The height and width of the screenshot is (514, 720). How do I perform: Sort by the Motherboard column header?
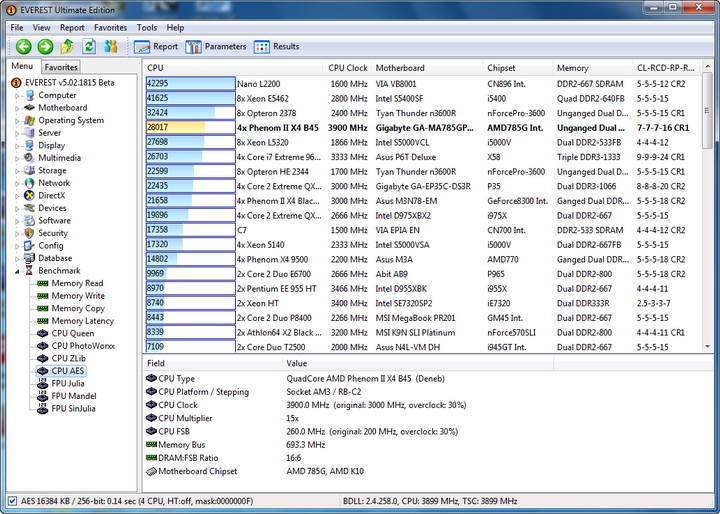pyautogui.click(x=427, y=68)
